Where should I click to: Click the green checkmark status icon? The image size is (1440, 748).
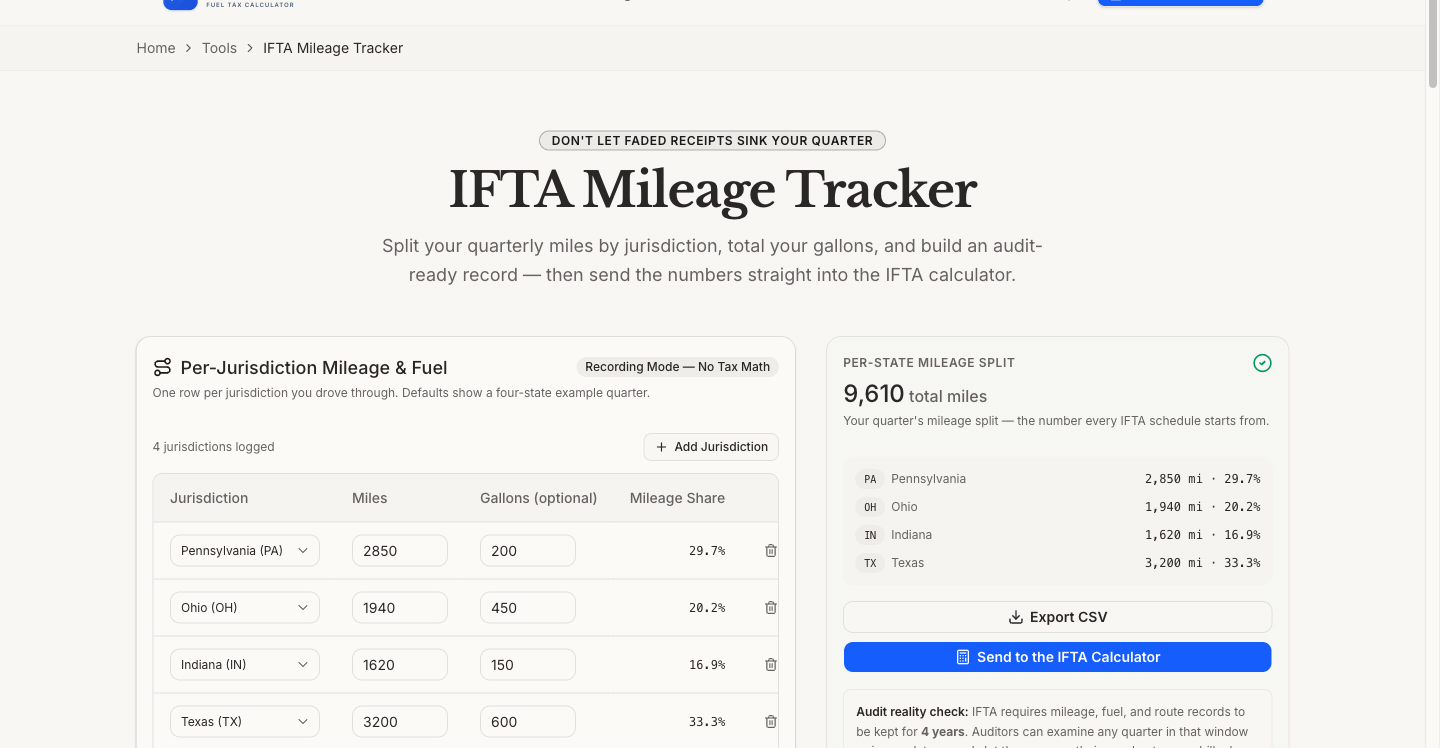(x=1262, y=363)
